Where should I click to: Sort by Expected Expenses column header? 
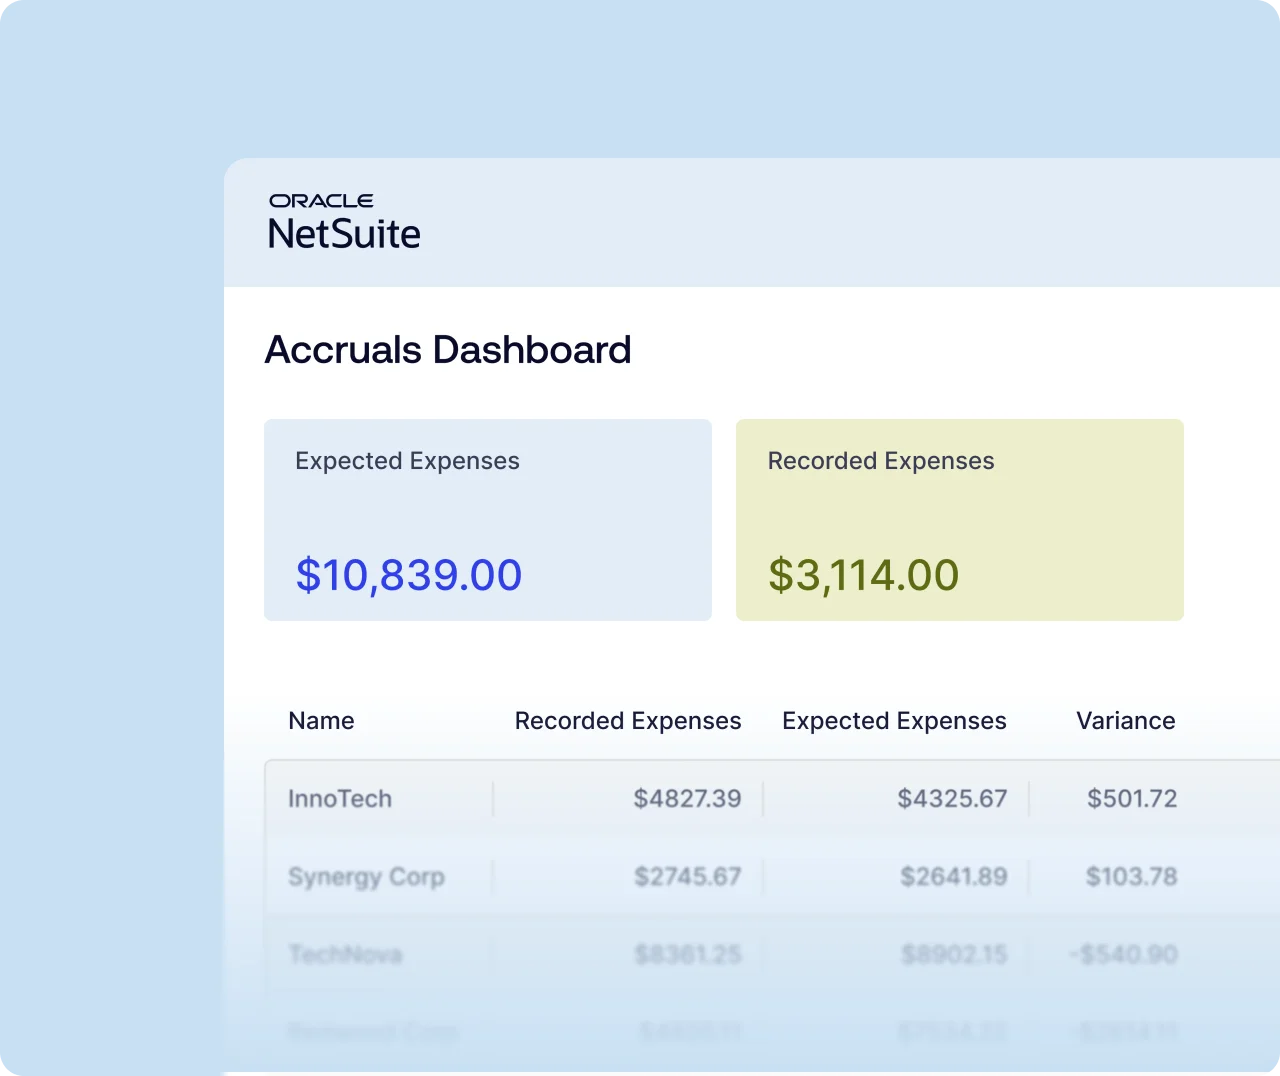tap(894, 721)
